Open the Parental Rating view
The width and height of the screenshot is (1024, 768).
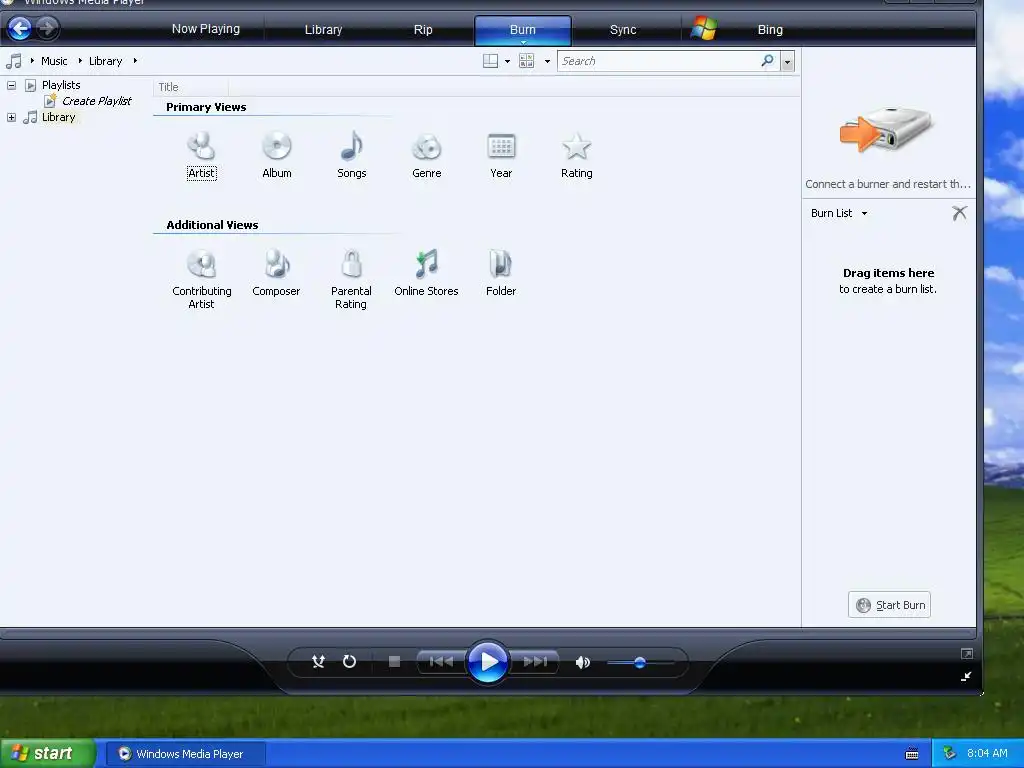[351, 280]
